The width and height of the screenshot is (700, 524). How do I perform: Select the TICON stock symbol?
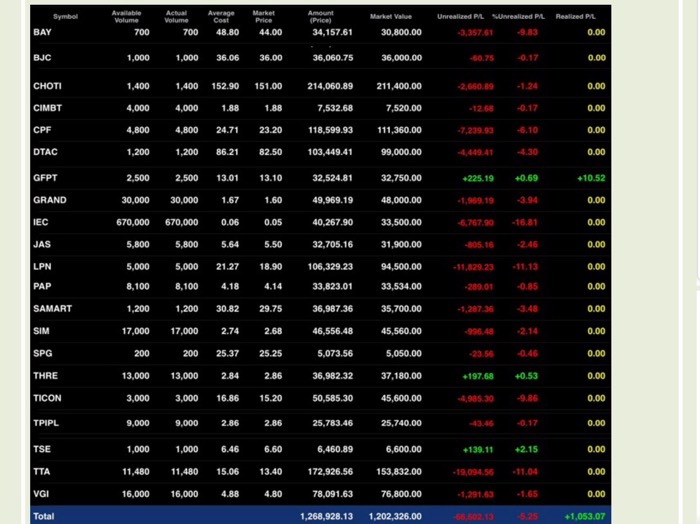(x=47, y=398)
